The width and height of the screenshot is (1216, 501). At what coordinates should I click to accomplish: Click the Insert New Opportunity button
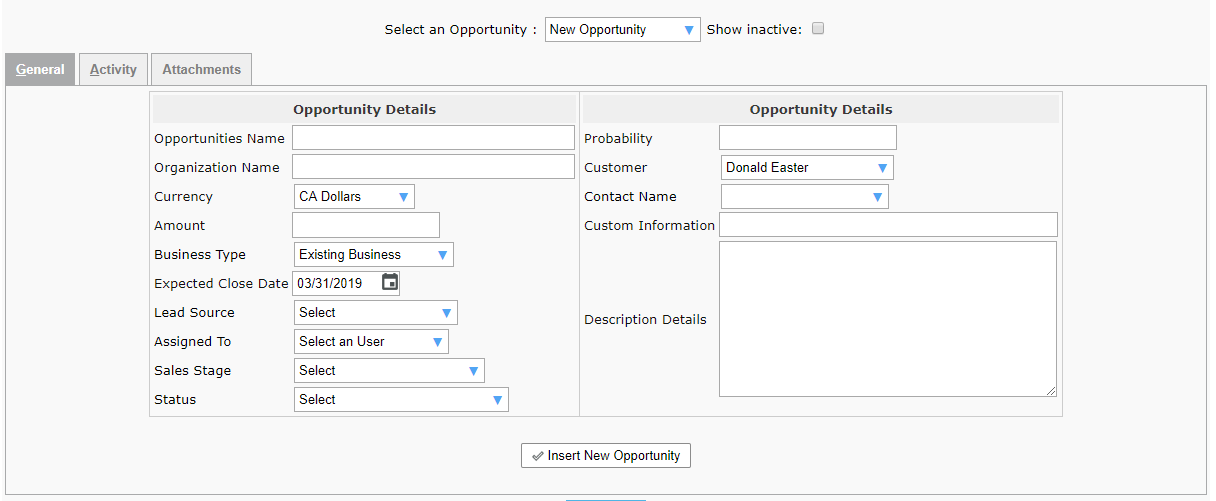605,456
